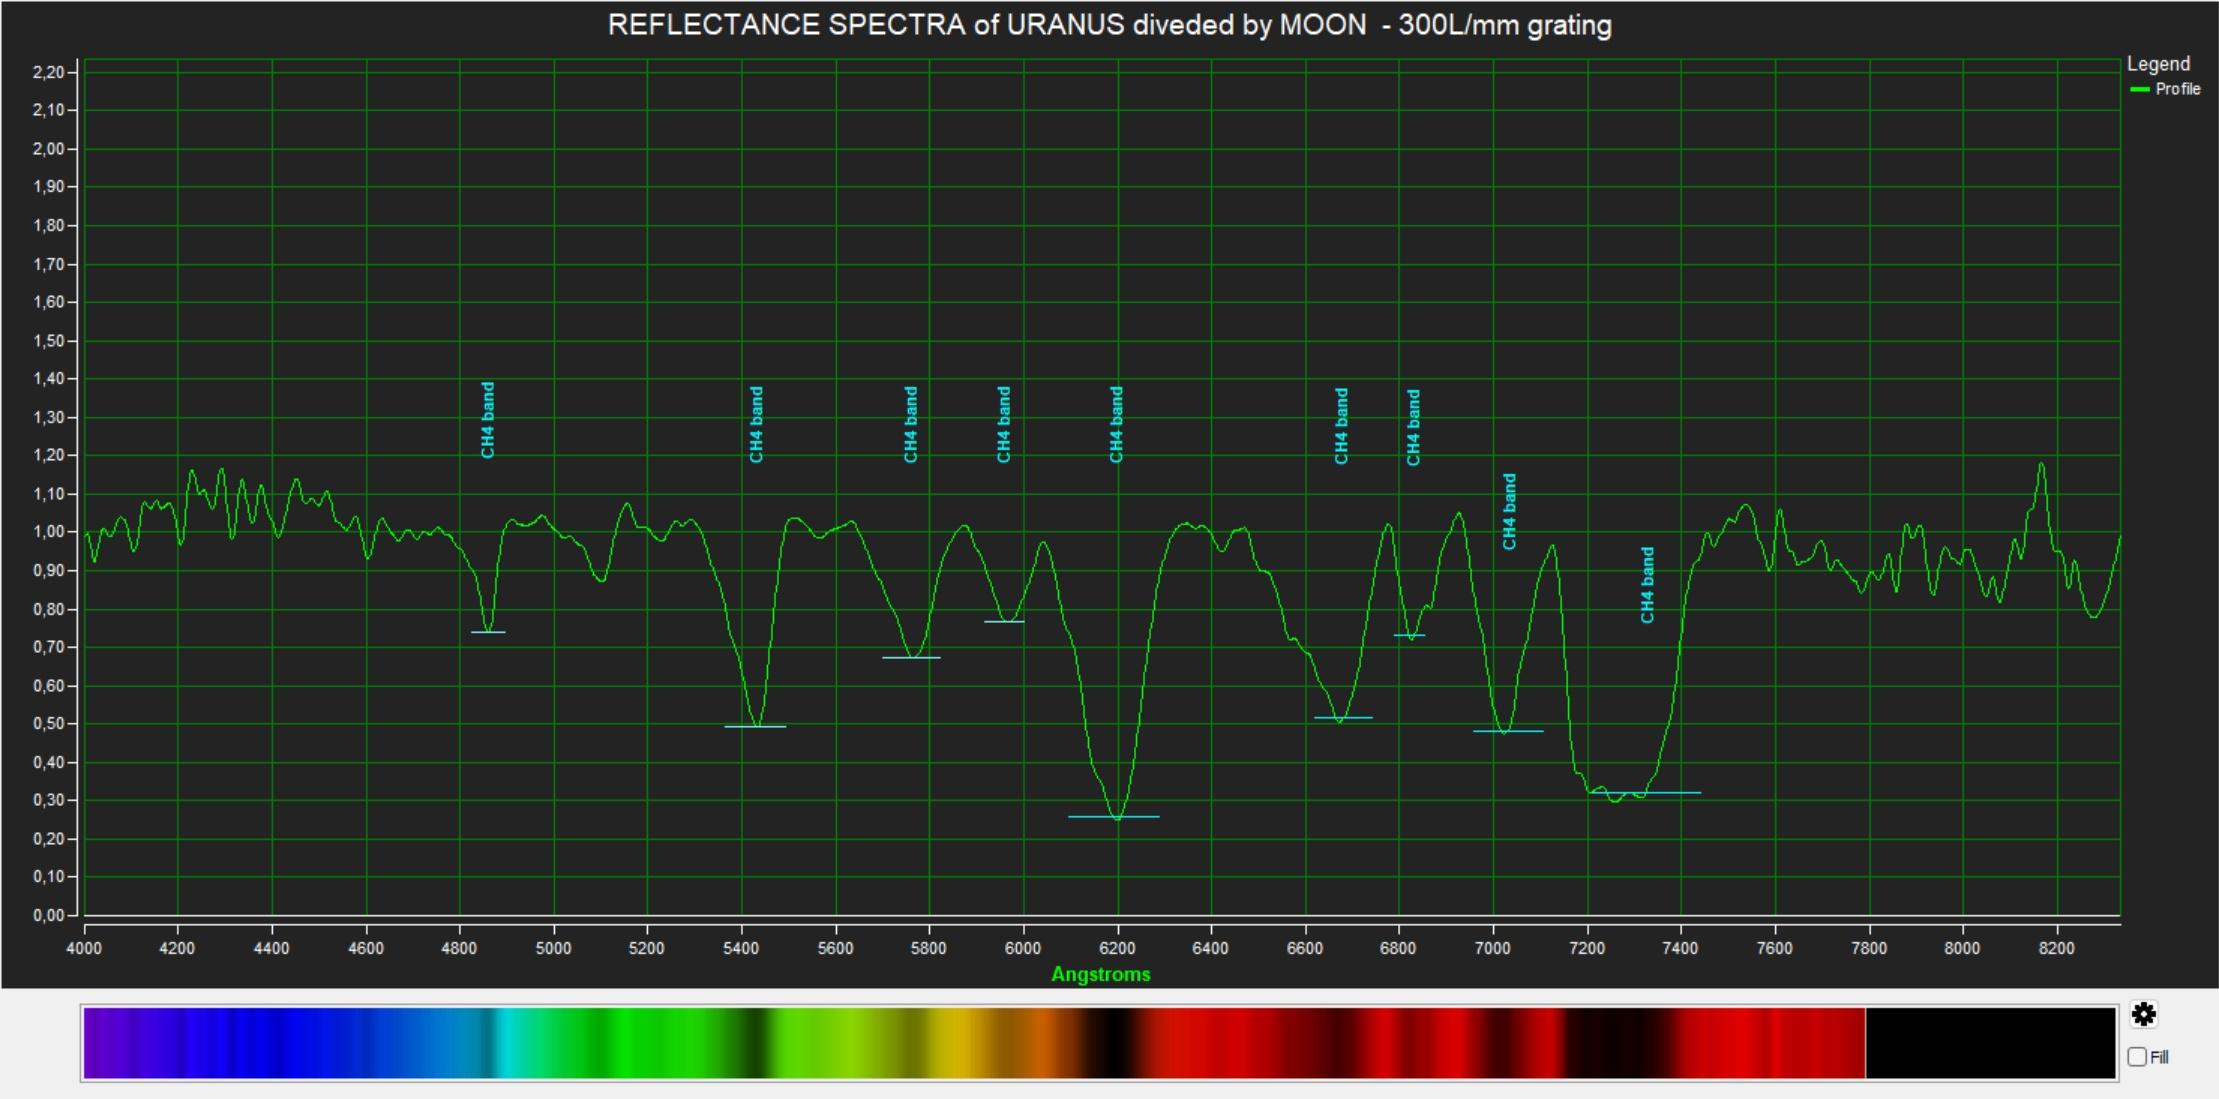
Task: Select the CH4 band label near 6680 Angstroms
Action: 1341,426
